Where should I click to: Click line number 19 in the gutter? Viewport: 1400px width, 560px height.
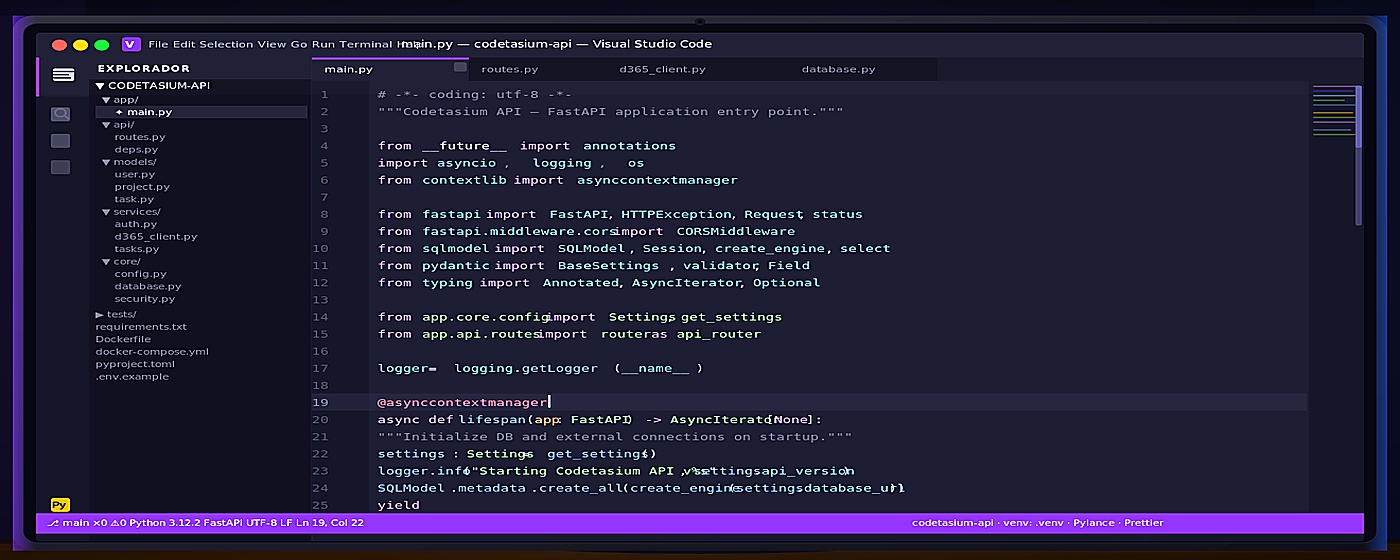tap(320, 402)
